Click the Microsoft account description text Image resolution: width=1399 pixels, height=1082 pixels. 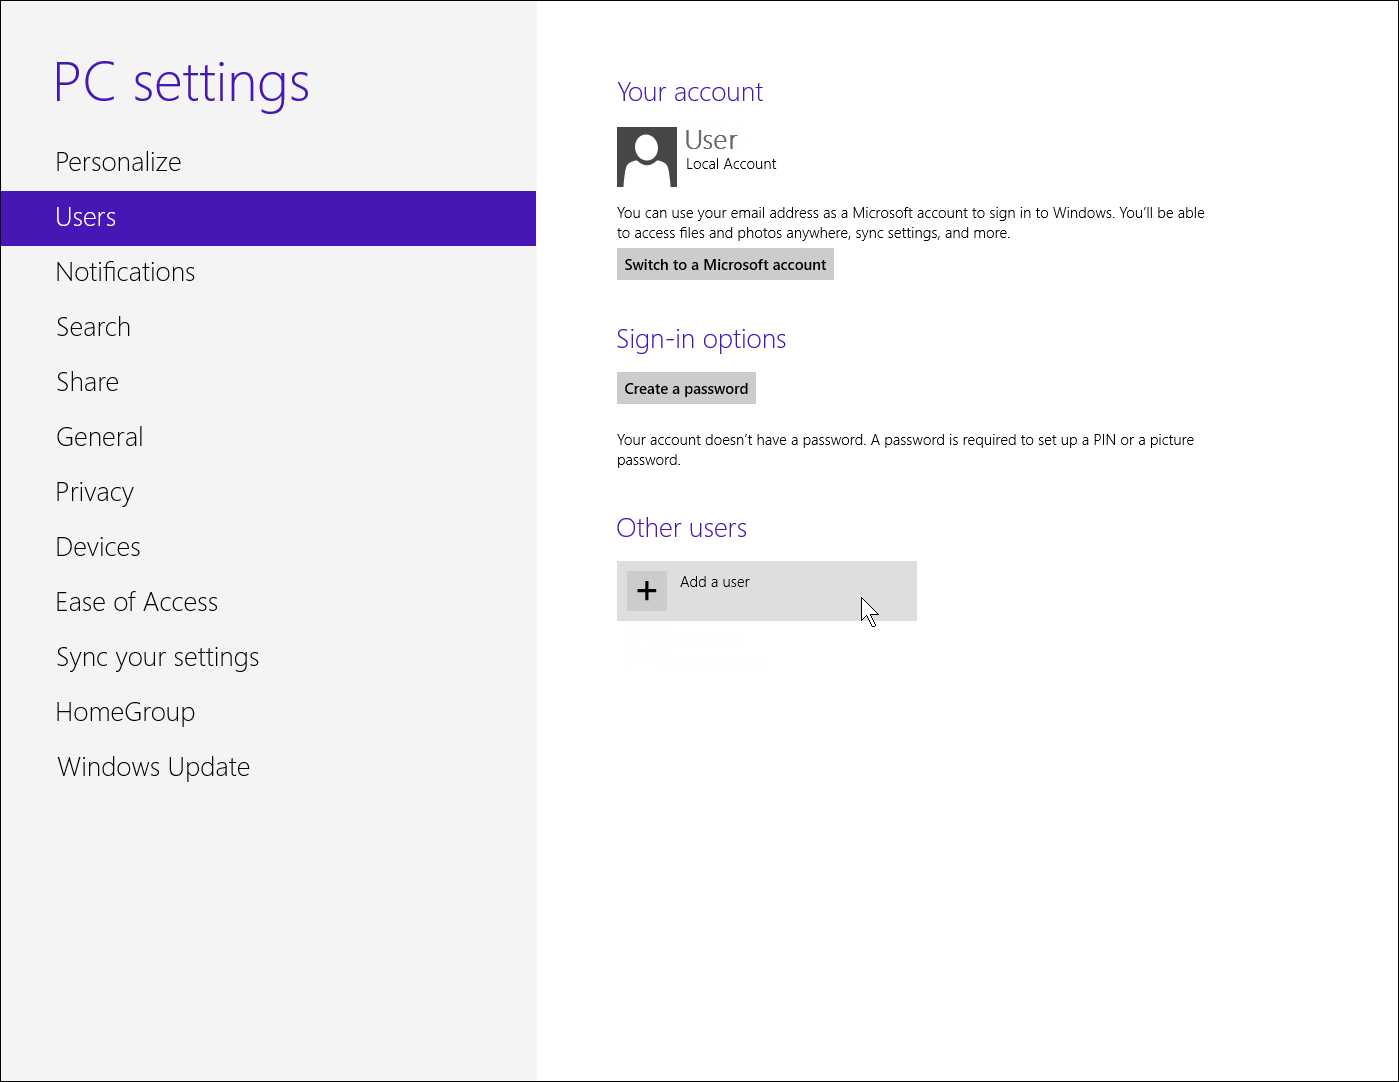911,223
